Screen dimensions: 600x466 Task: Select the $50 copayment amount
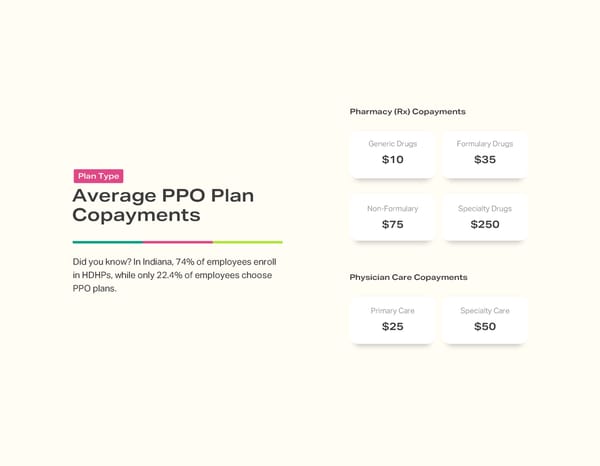[x=485, y=327]
